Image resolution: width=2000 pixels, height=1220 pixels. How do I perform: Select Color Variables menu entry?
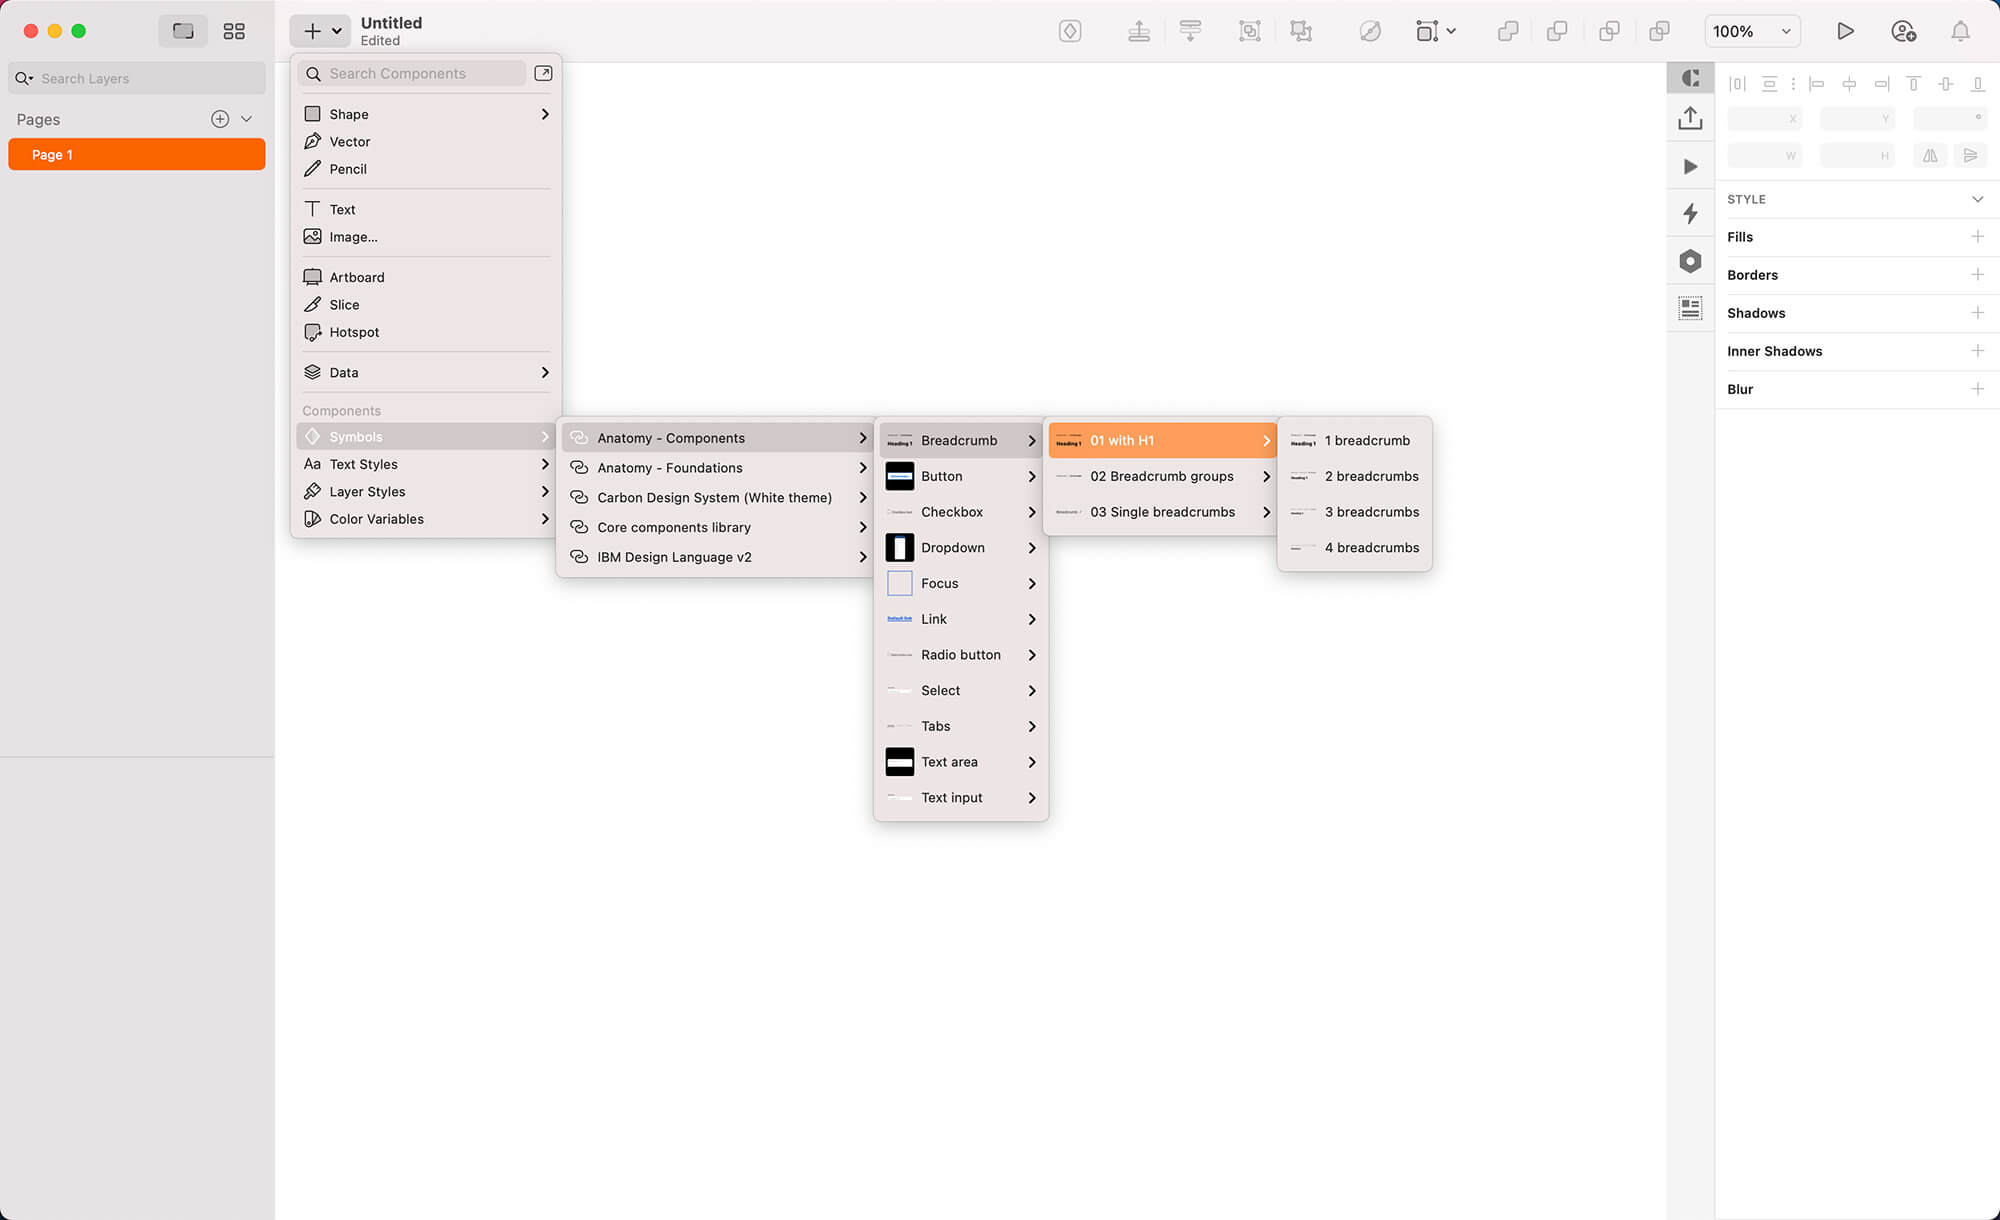(x=376, y=519)
